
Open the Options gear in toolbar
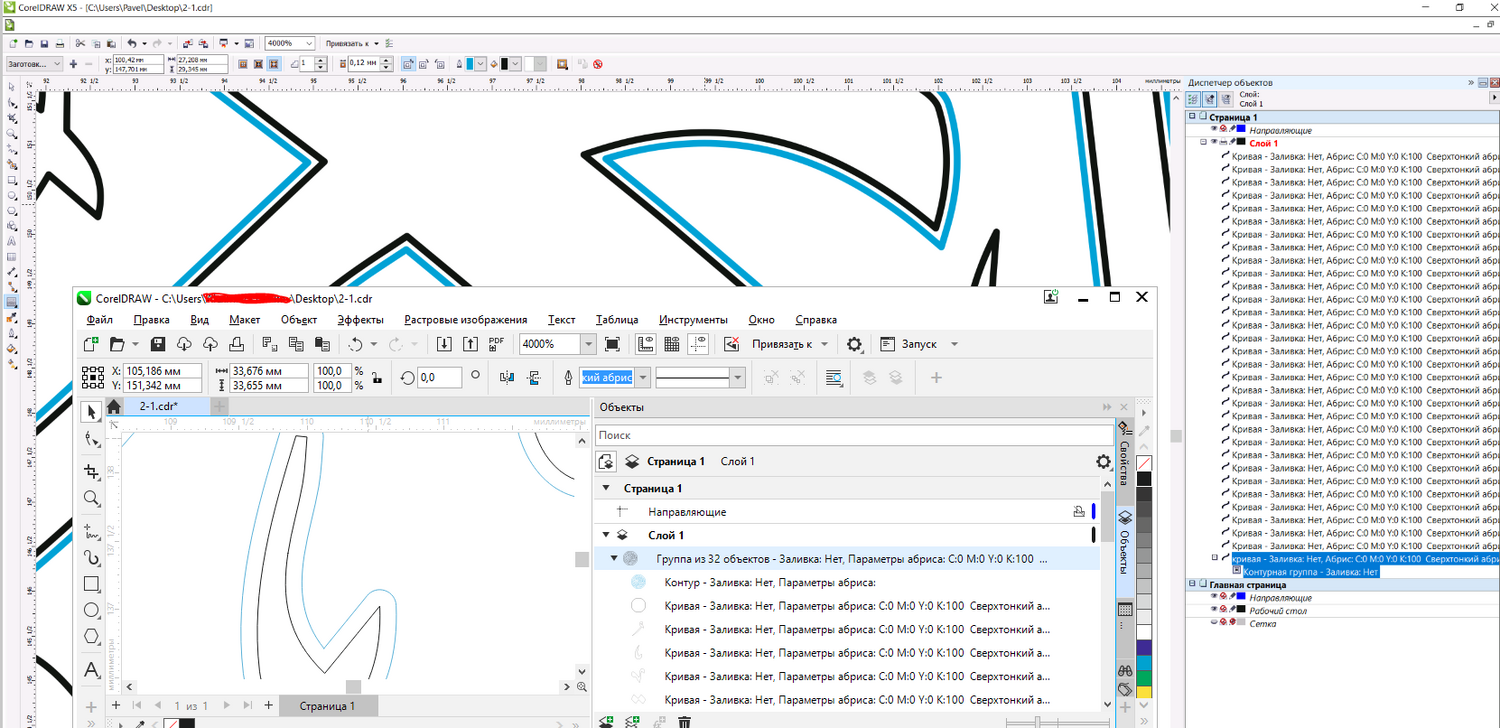tap(854, 344)
